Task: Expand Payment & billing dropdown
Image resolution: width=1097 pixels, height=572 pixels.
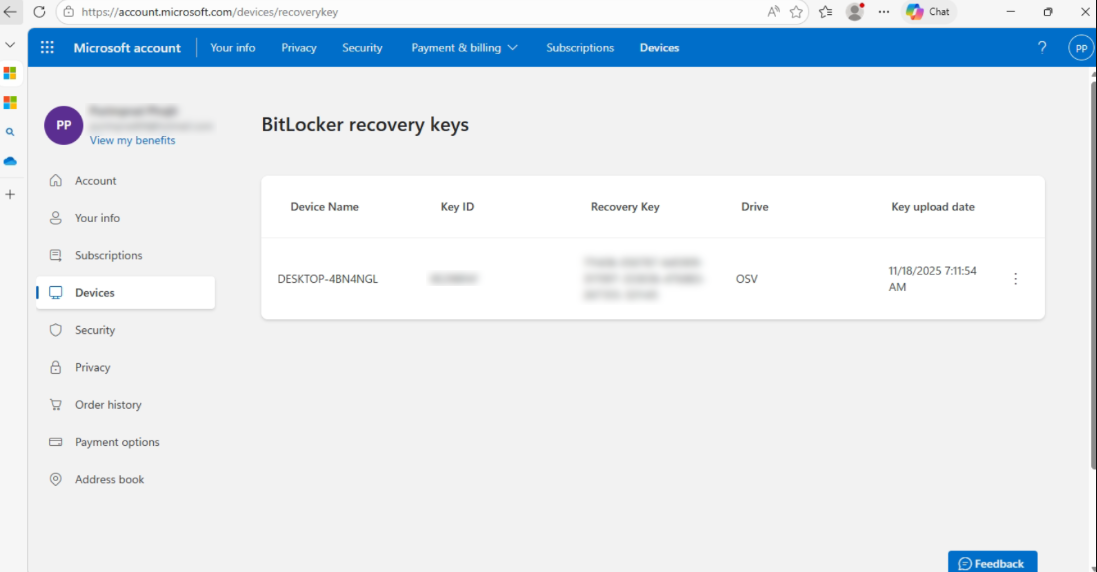Action: 465,48
